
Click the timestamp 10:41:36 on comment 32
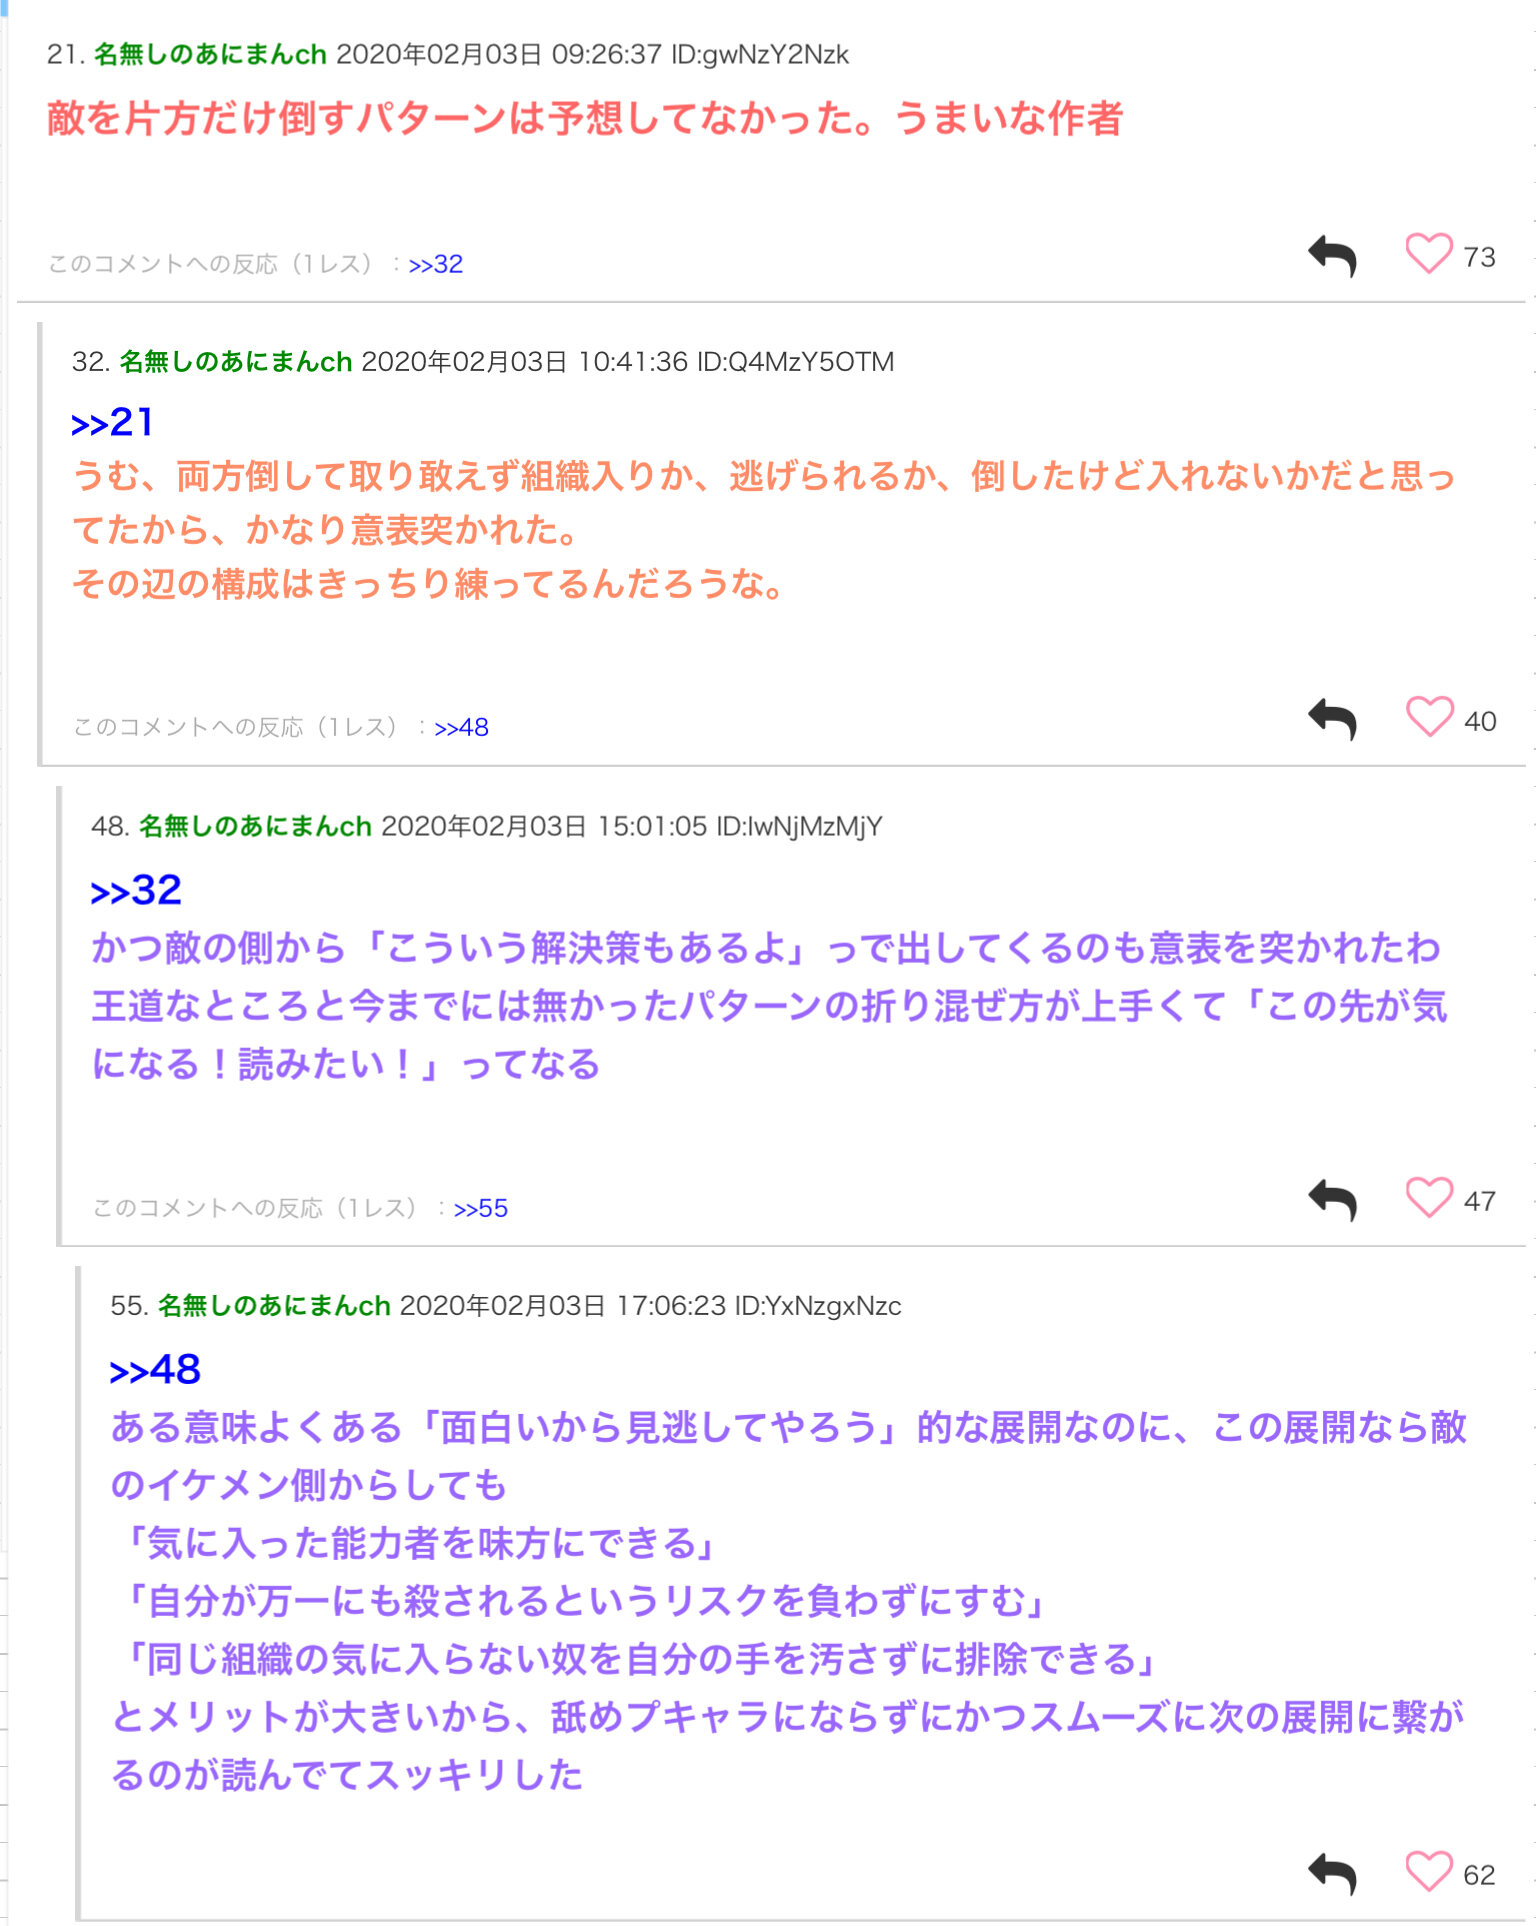click(x=633, y=361)
